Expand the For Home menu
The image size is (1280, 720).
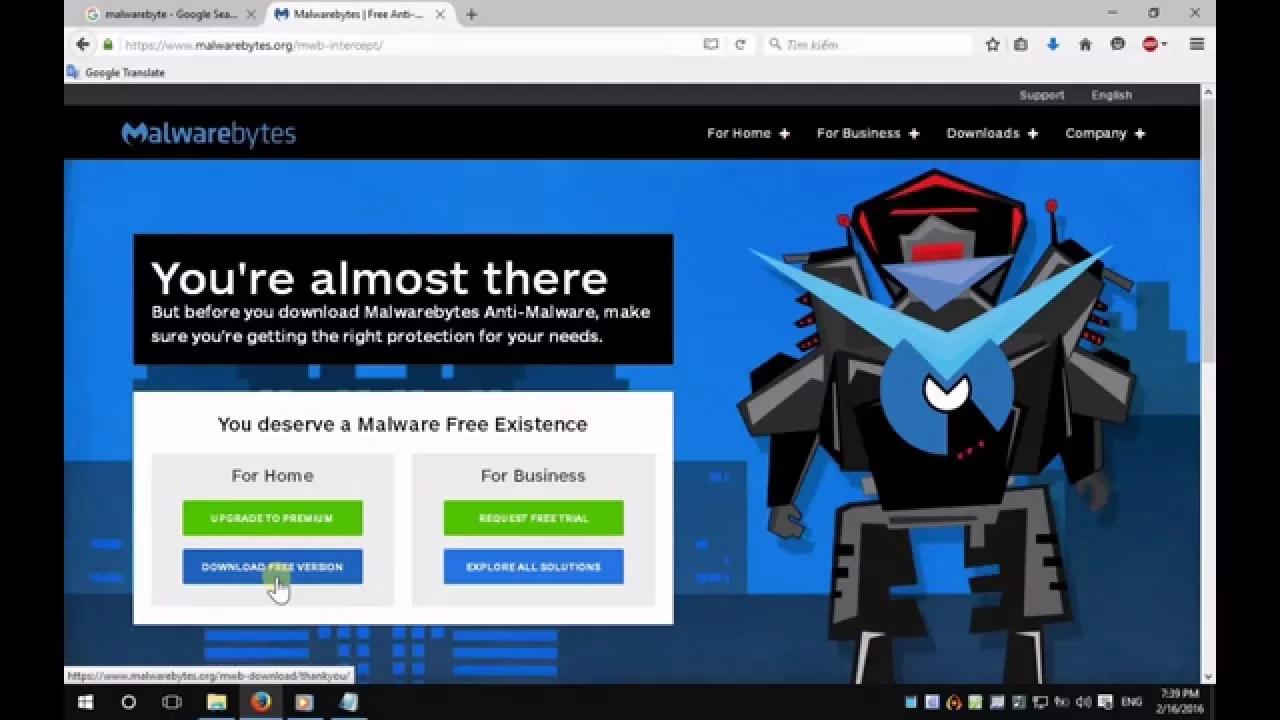(748, 133)
